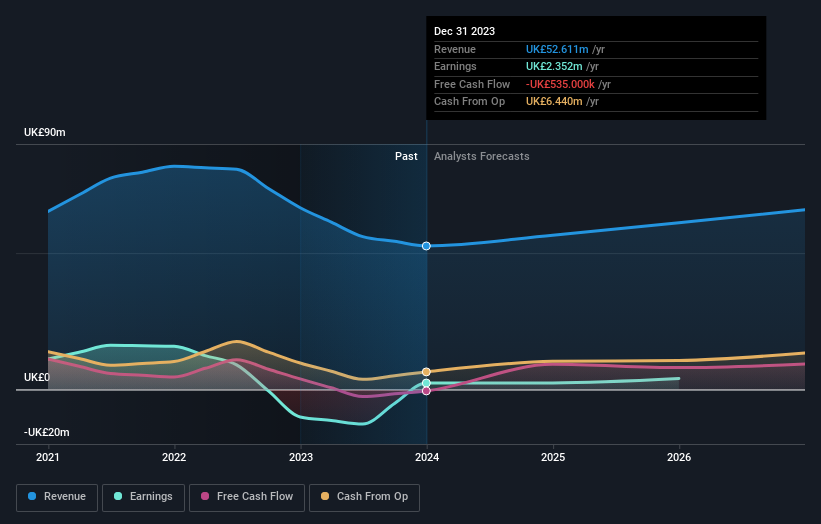Click the pink Free Cash Flow data point
Viewport: 821px width, 524px height.
426,391
